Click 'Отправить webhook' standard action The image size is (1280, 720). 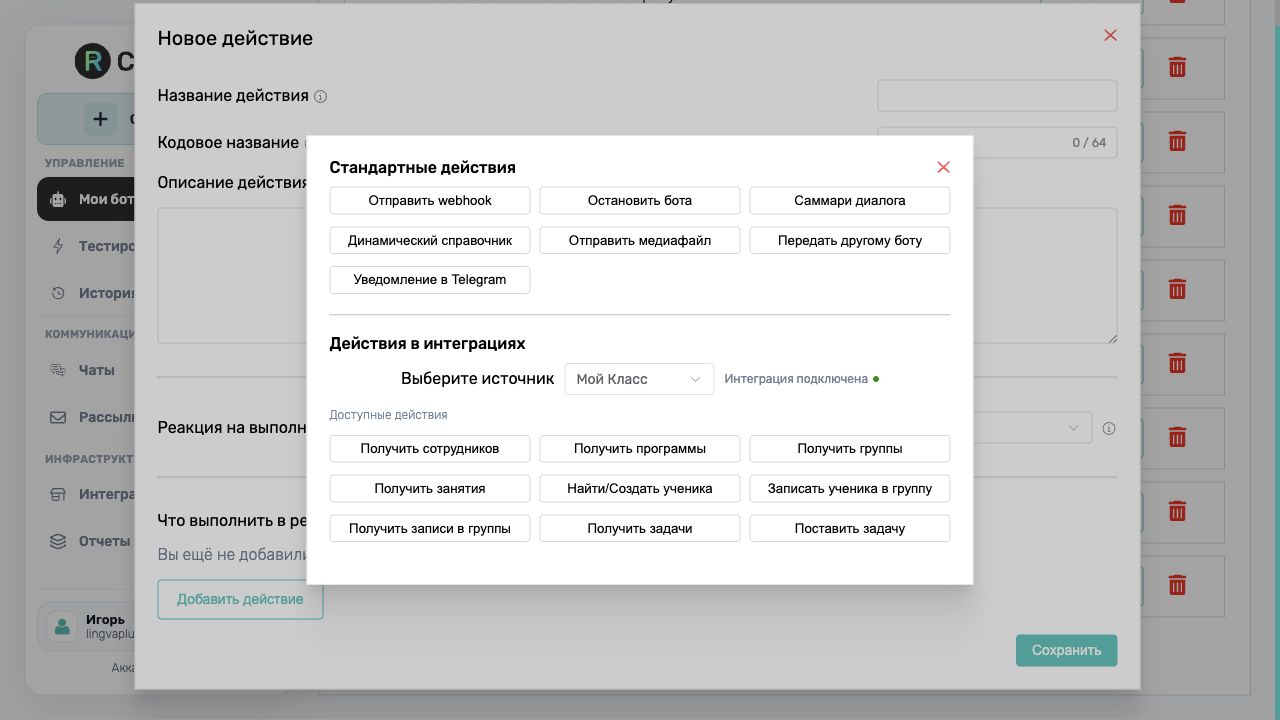[430, 200]
